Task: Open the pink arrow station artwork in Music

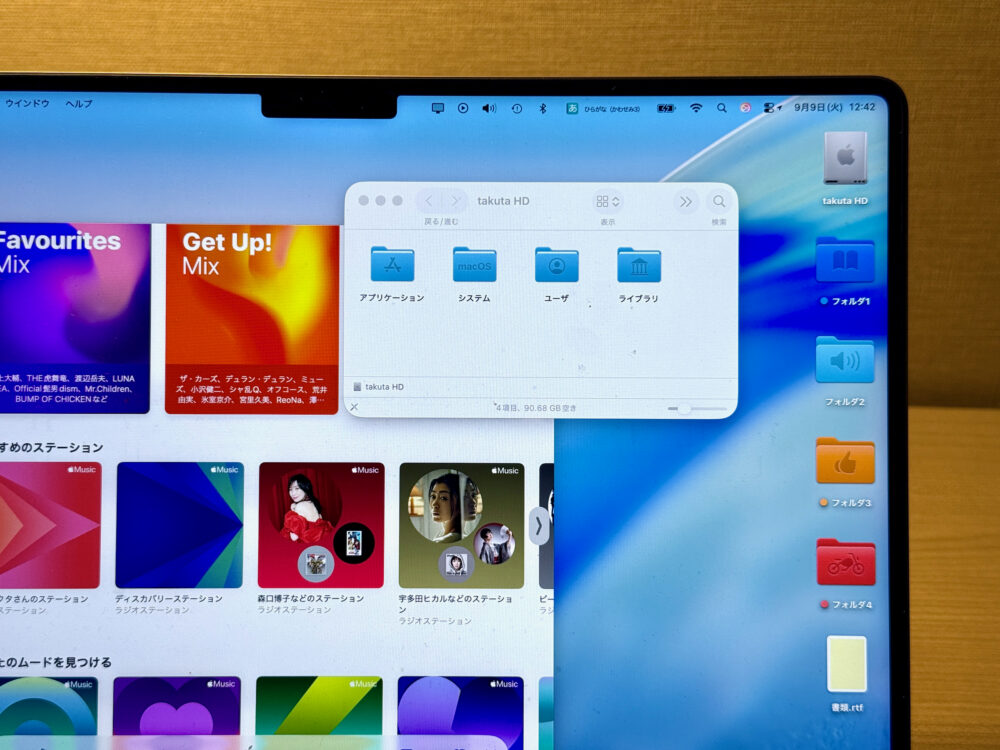Action: 50,525
